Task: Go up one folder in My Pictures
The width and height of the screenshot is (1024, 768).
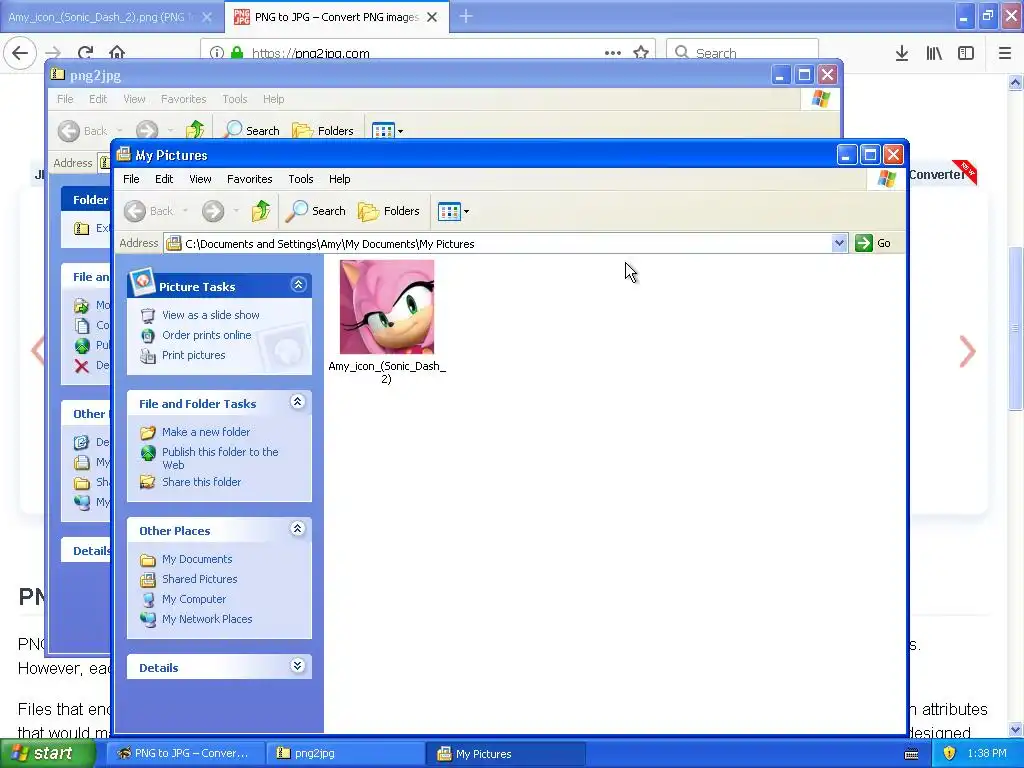Action: pos(261,211)
